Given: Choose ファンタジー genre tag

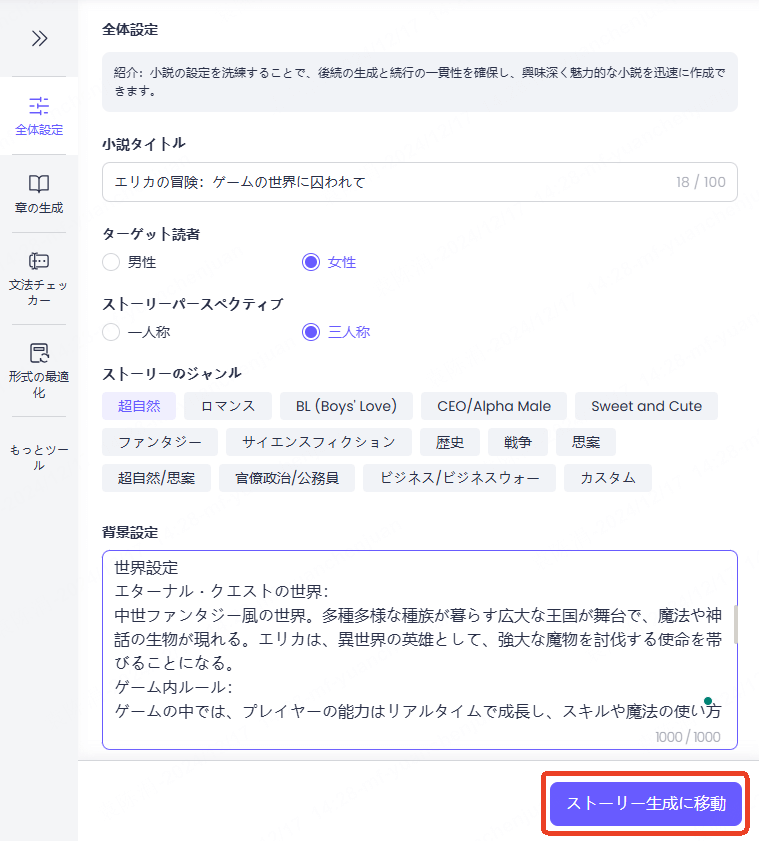Looking at the screenshot, I should (160, 442).
